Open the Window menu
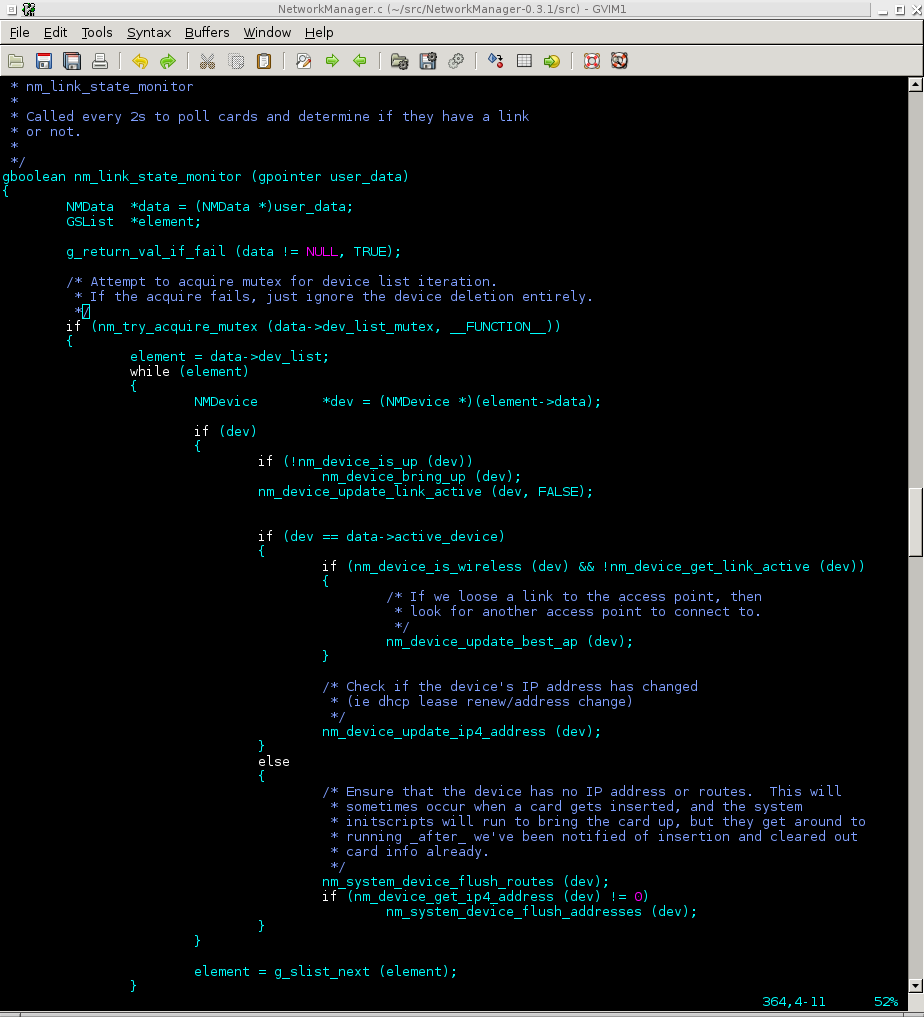Screen dimensions: 924x1017 267,32
